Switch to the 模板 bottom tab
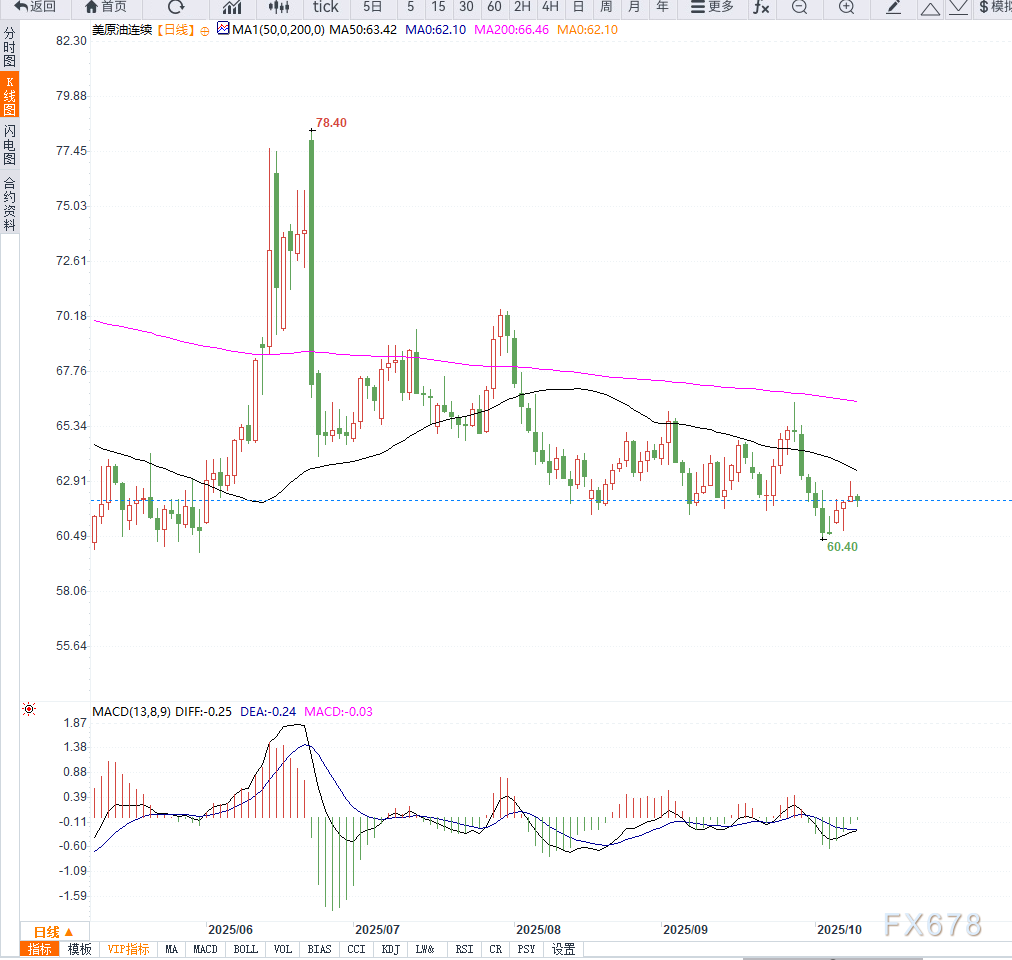The height and width of the screenshot is (960, 1012). click(79, 949)
